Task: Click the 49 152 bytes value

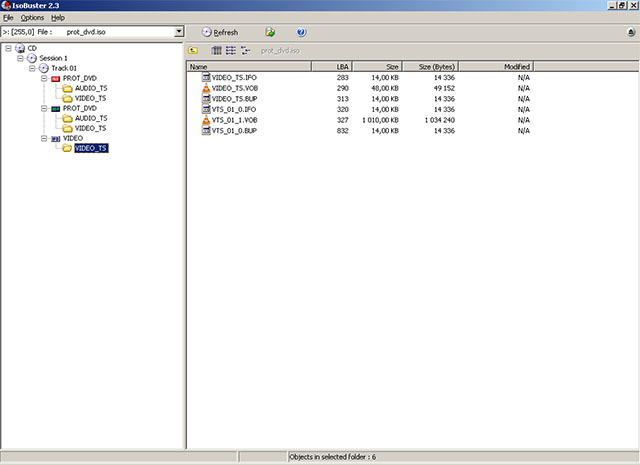Action: pyautogui.click(x=444, y=88)
